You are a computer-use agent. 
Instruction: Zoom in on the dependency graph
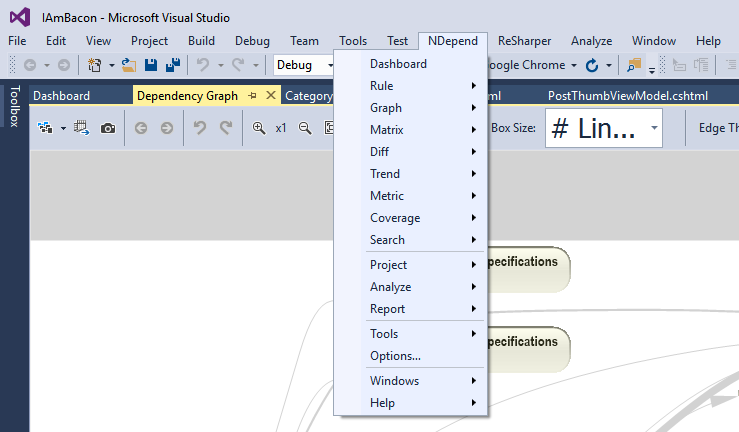point(259,128)
